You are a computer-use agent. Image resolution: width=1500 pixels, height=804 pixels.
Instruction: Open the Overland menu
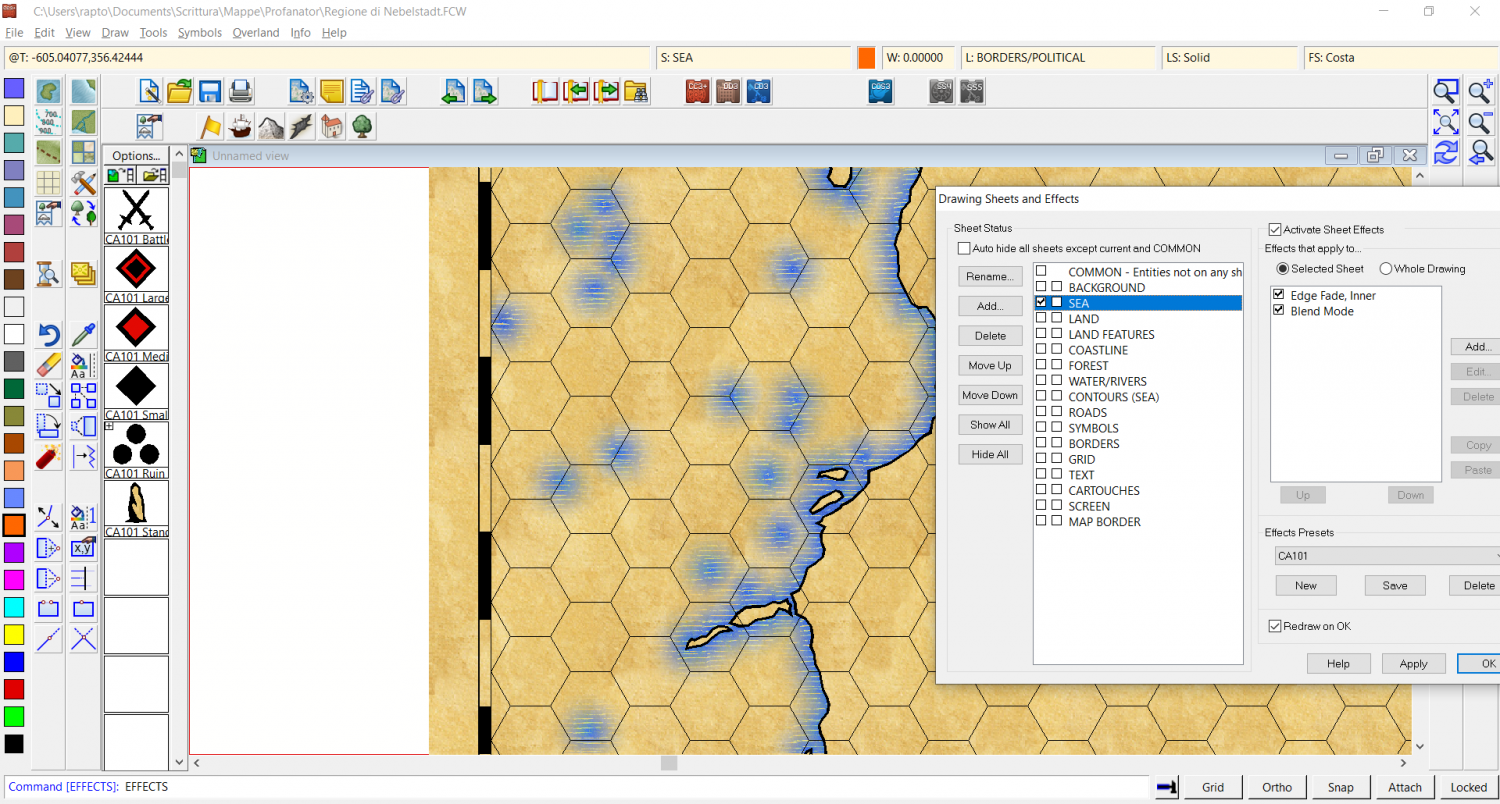pos(256,32)
